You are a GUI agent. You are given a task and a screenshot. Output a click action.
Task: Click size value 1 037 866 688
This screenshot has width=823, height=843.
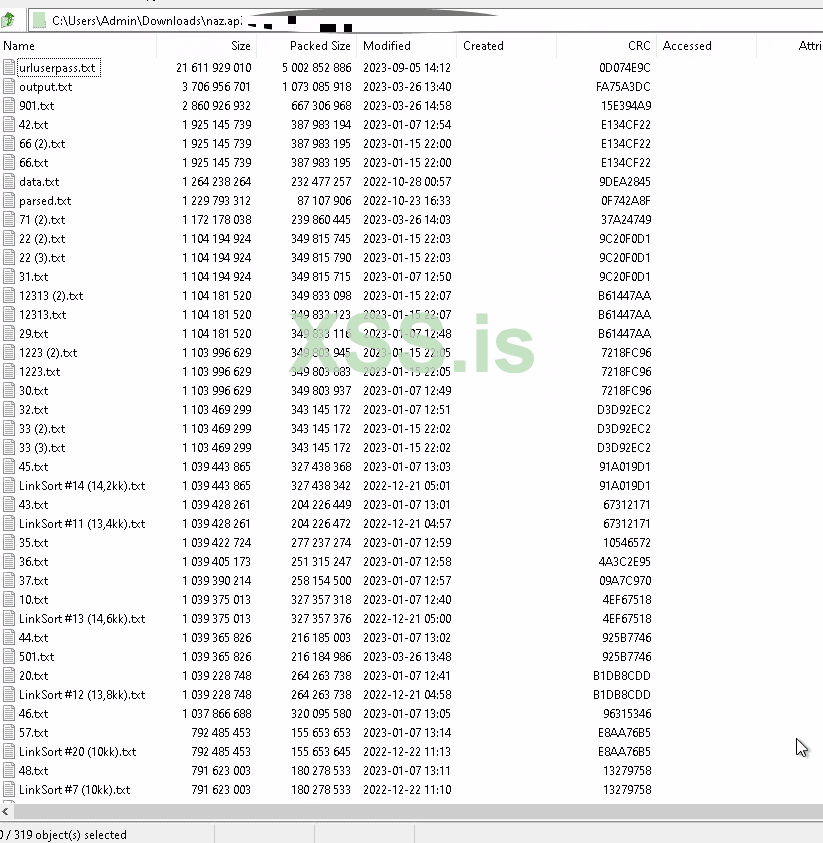click(217, 713)
